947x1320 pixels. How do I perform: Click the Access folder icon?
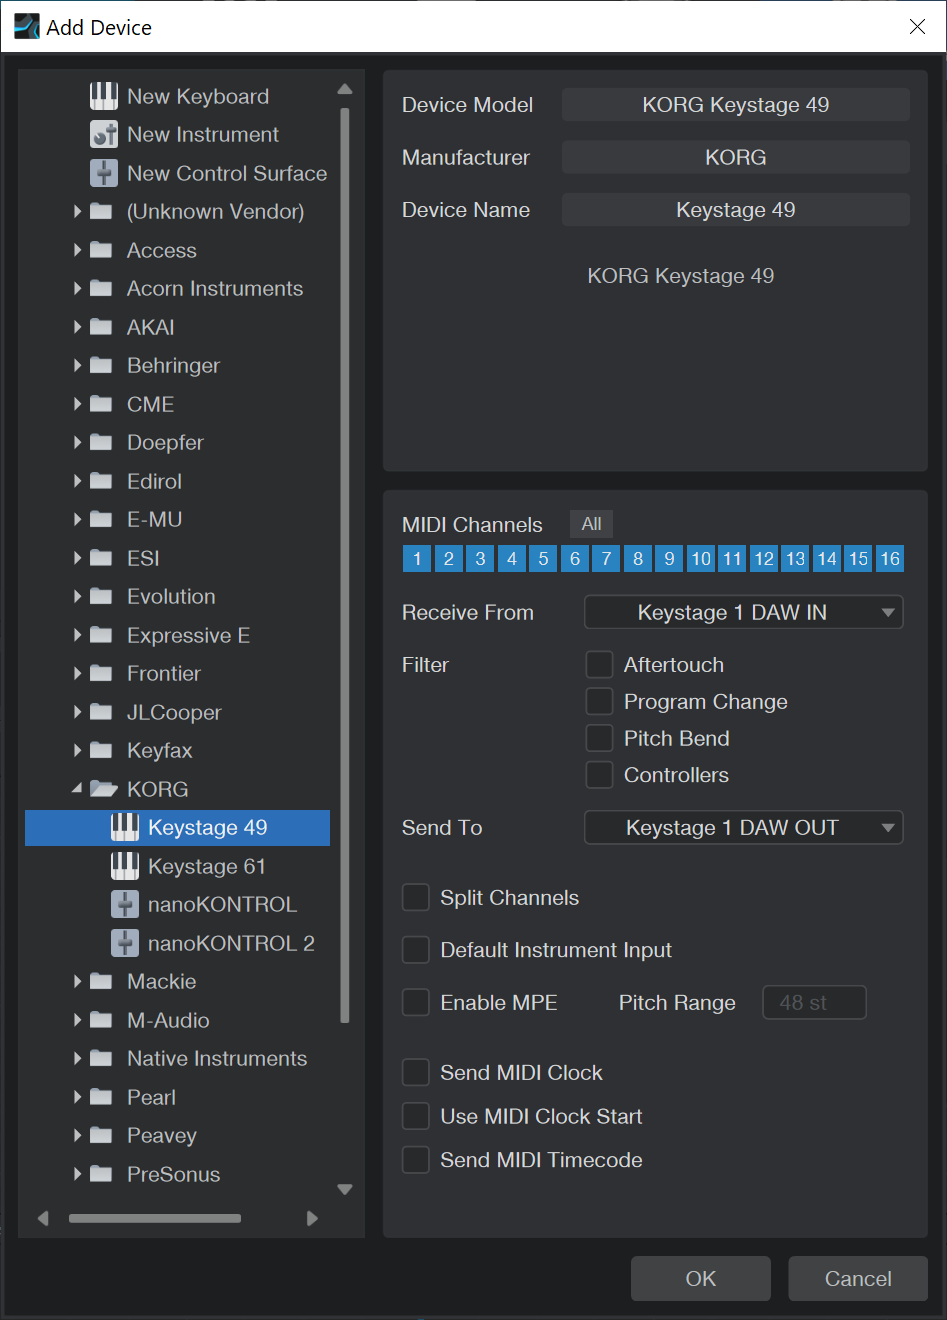tap(101, 250)
